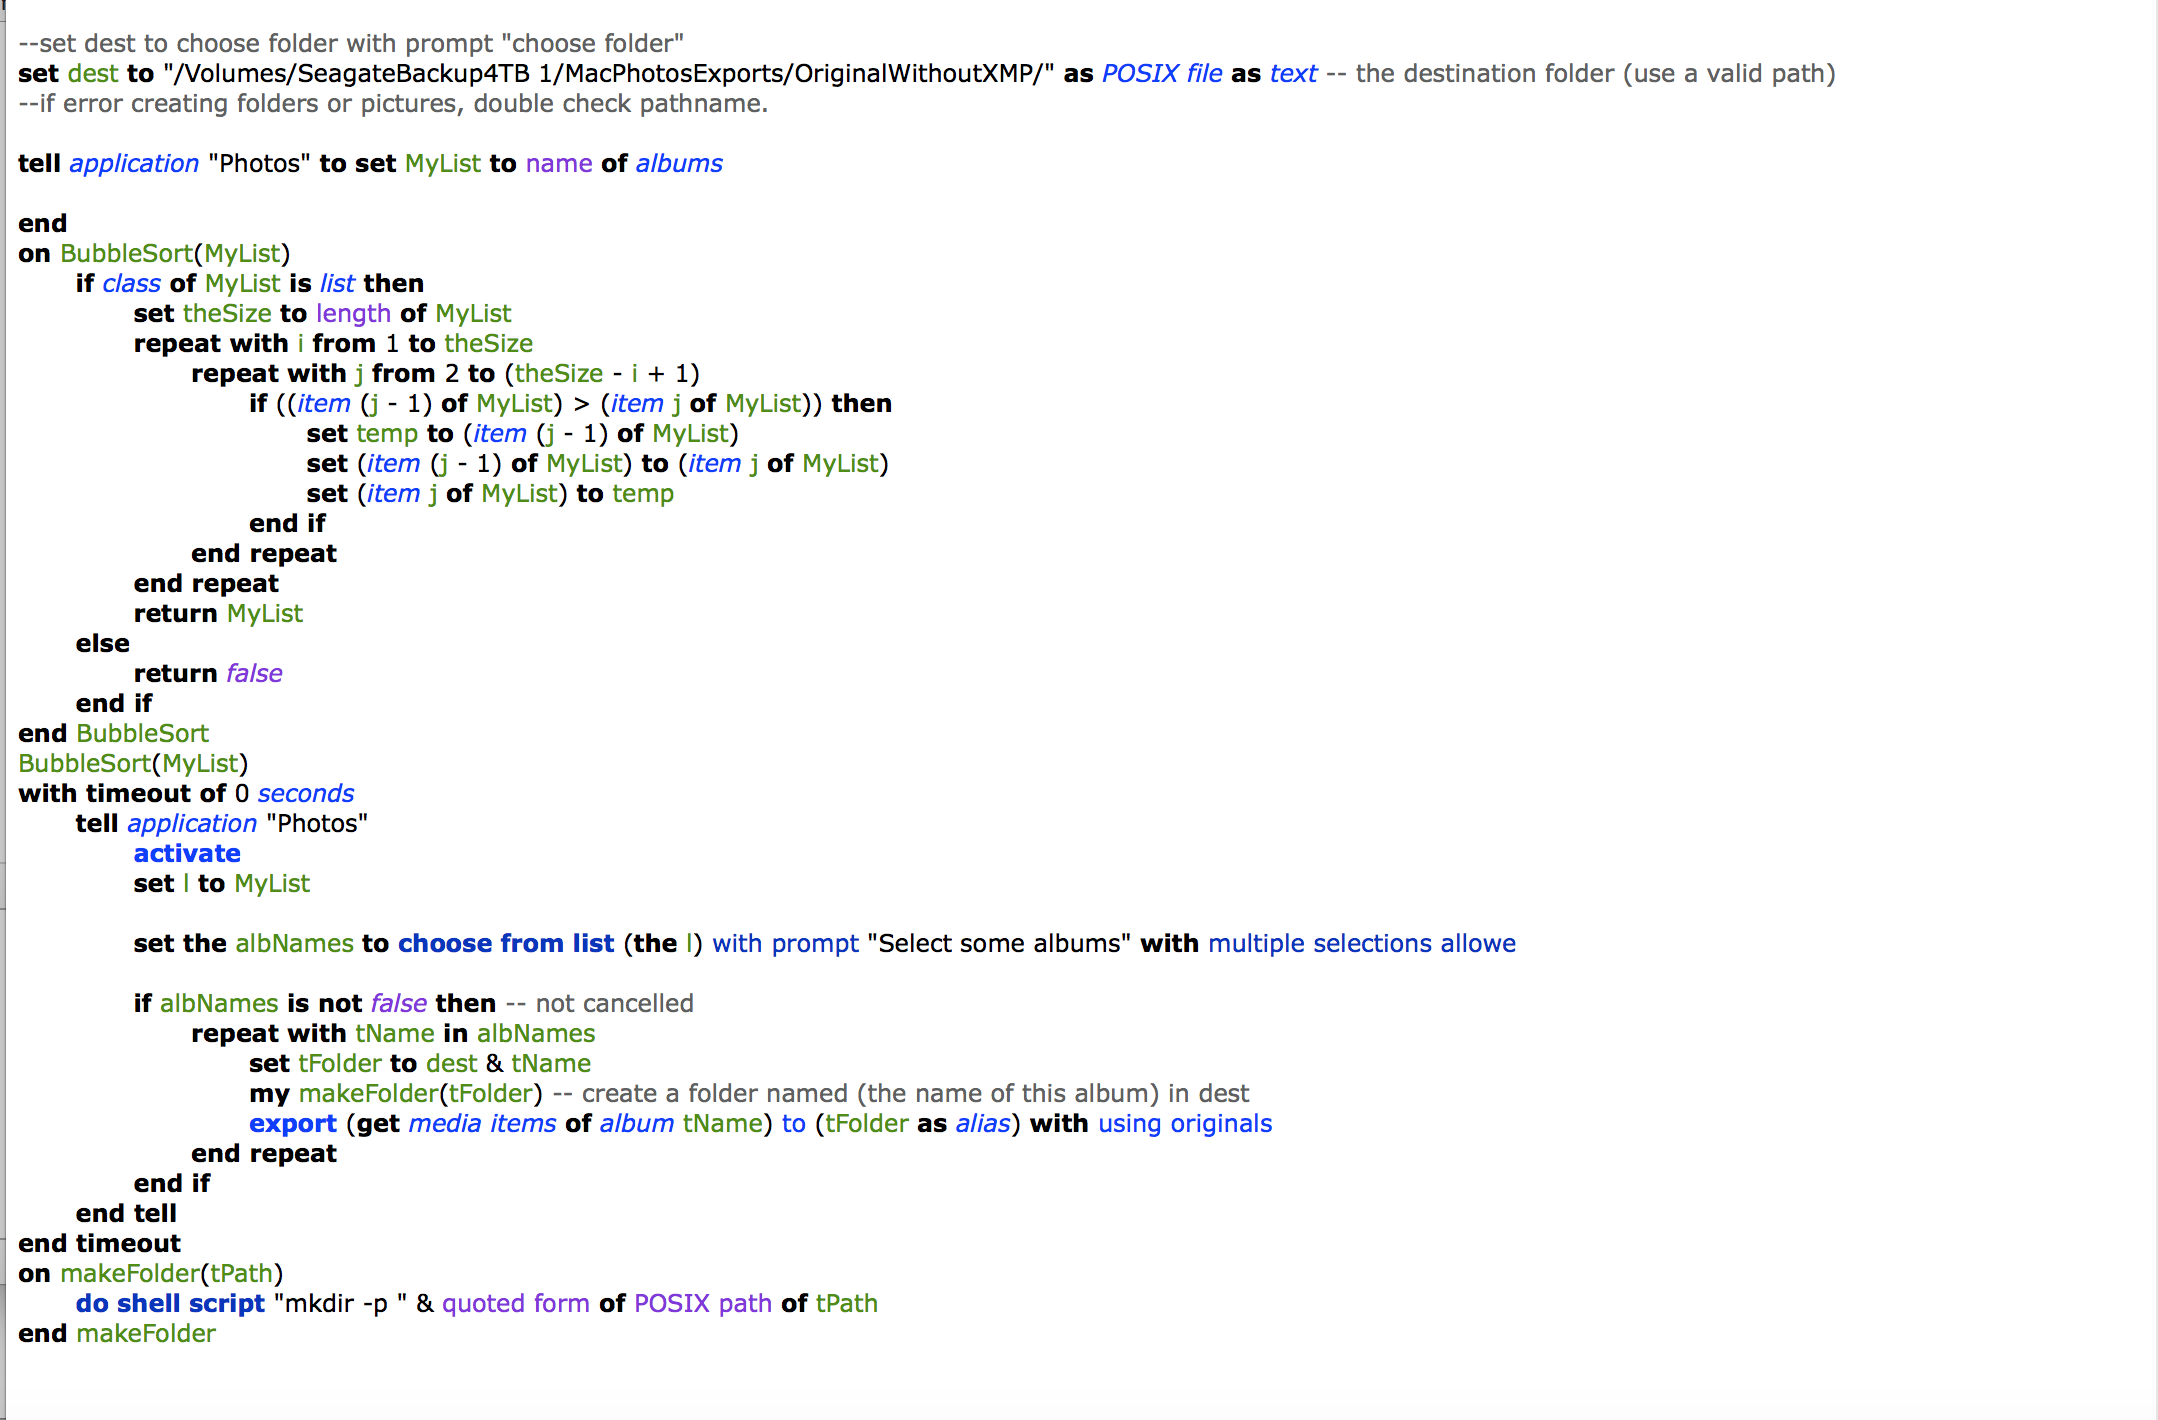
Task: Click the "Select some albums" prompt string
Action: pos(998,943)
